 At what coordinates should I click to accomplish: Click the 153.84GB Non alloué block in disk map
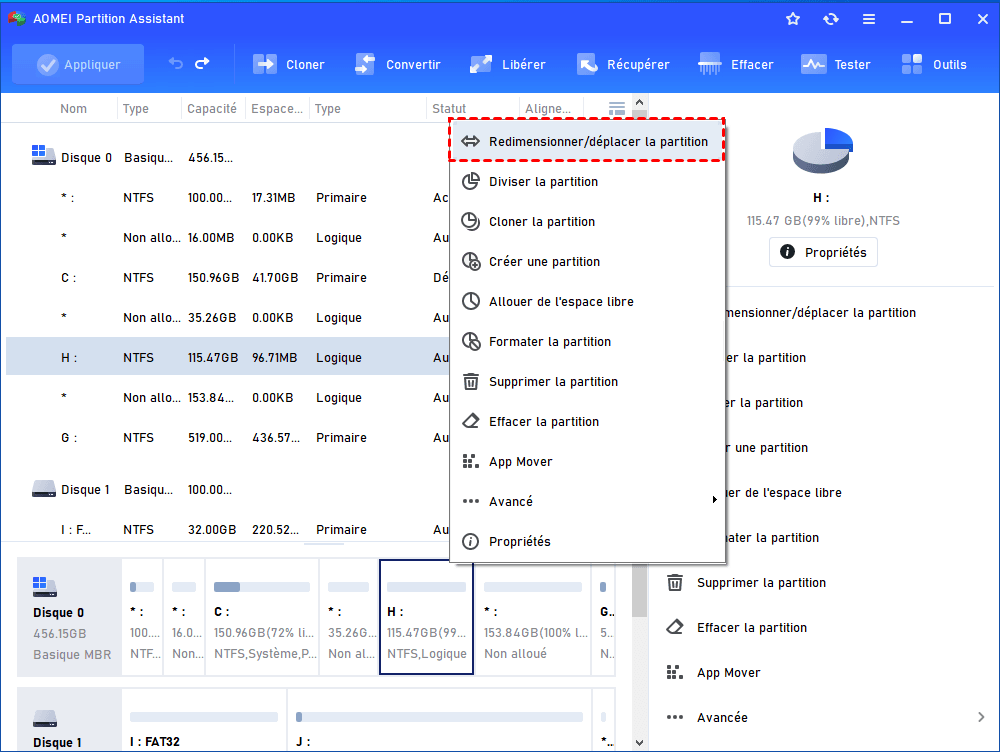coord(533,617)
